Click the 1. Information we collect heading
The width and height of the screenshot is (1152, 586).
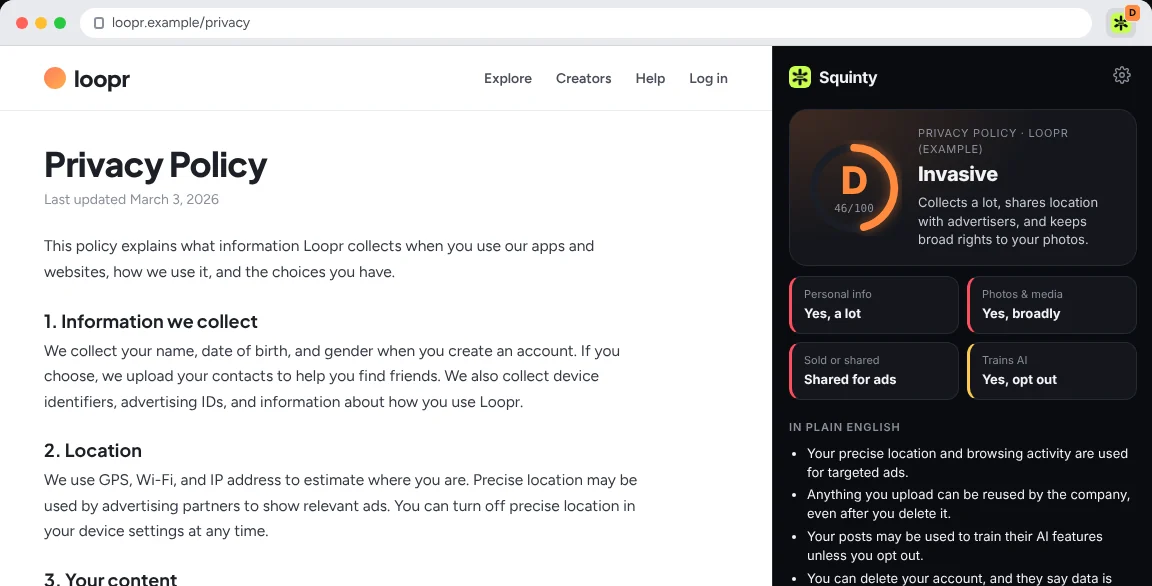pyautogui.click(x=151, y=322)
